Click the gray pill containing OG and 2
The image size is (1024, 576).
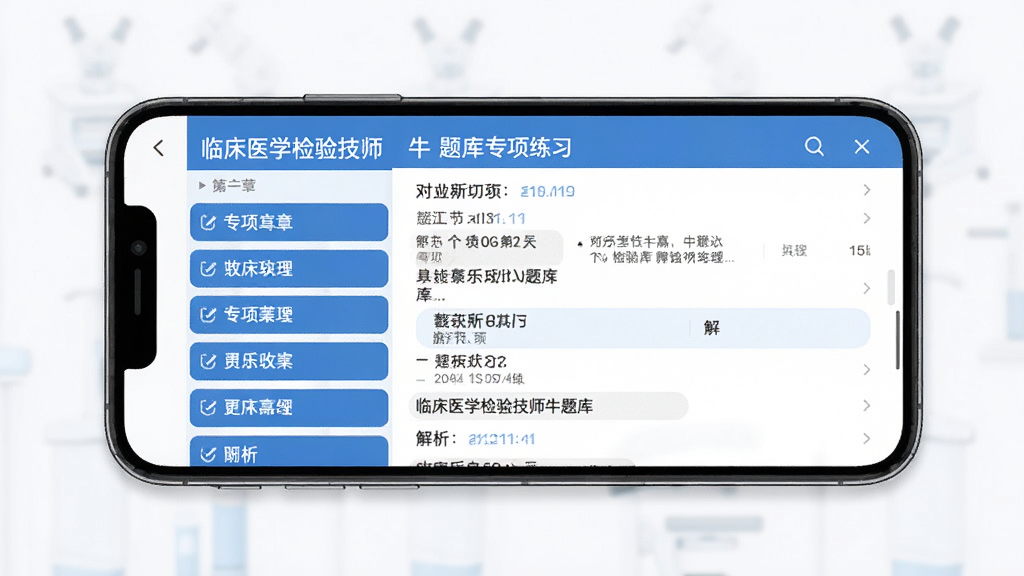pos(488,247)
